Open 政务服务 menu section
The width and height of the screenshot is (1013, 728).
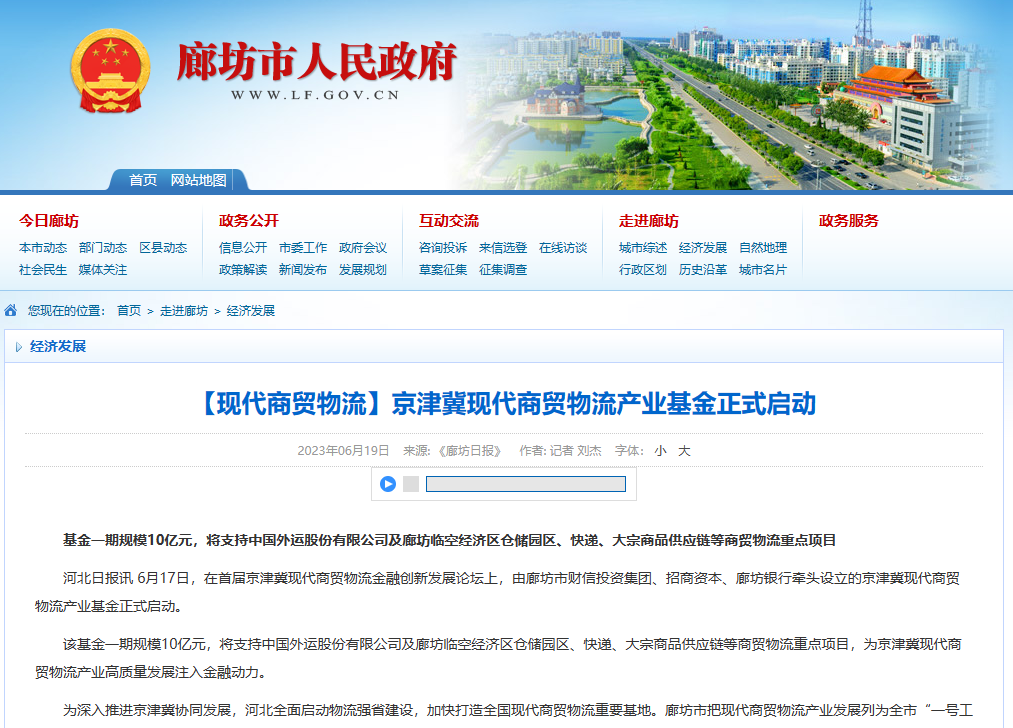pos(849,221)
